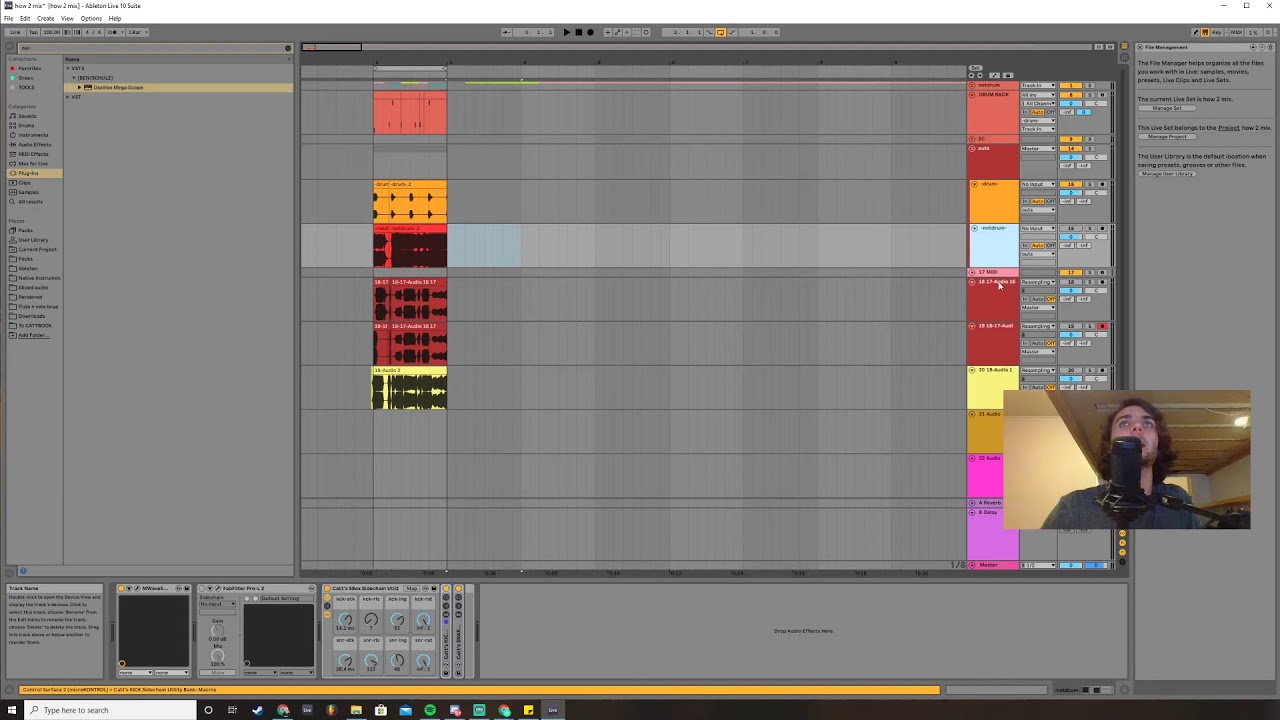
Task: Expand the VST tree folder
Action: coord(68,97)
